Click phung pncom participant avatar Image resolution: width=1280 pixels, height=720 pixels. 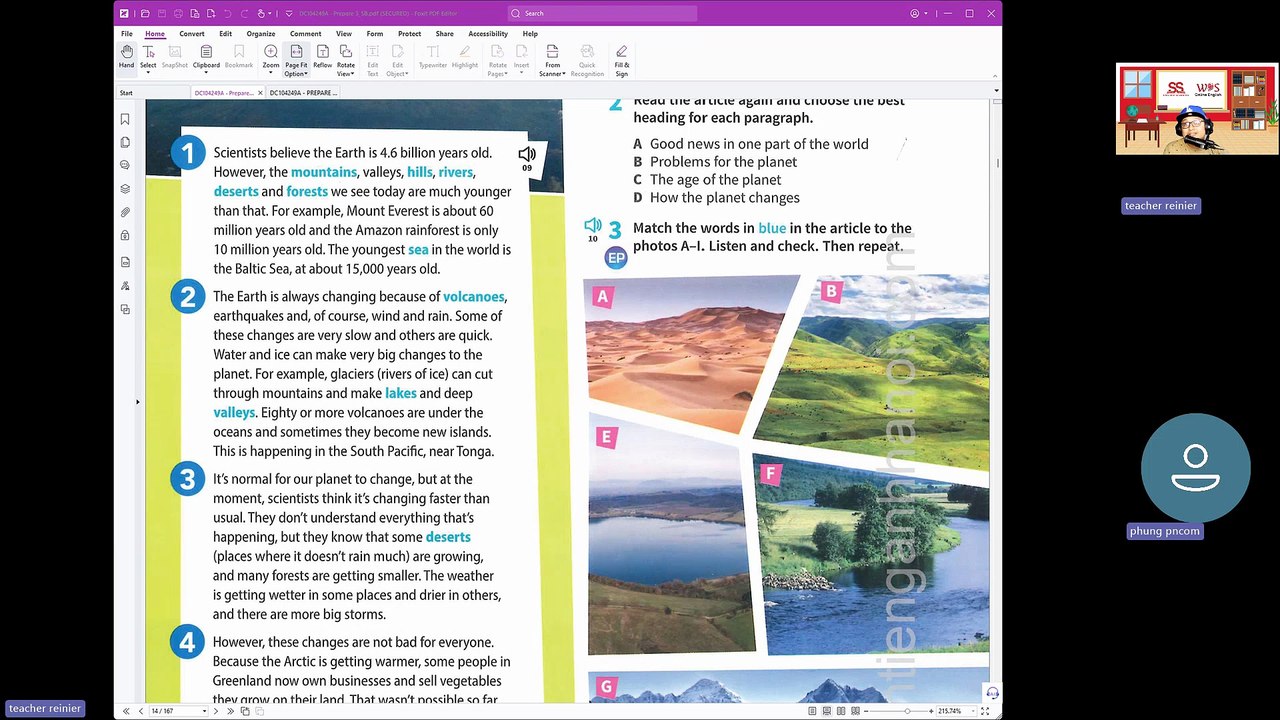[x=1195, y=468]
